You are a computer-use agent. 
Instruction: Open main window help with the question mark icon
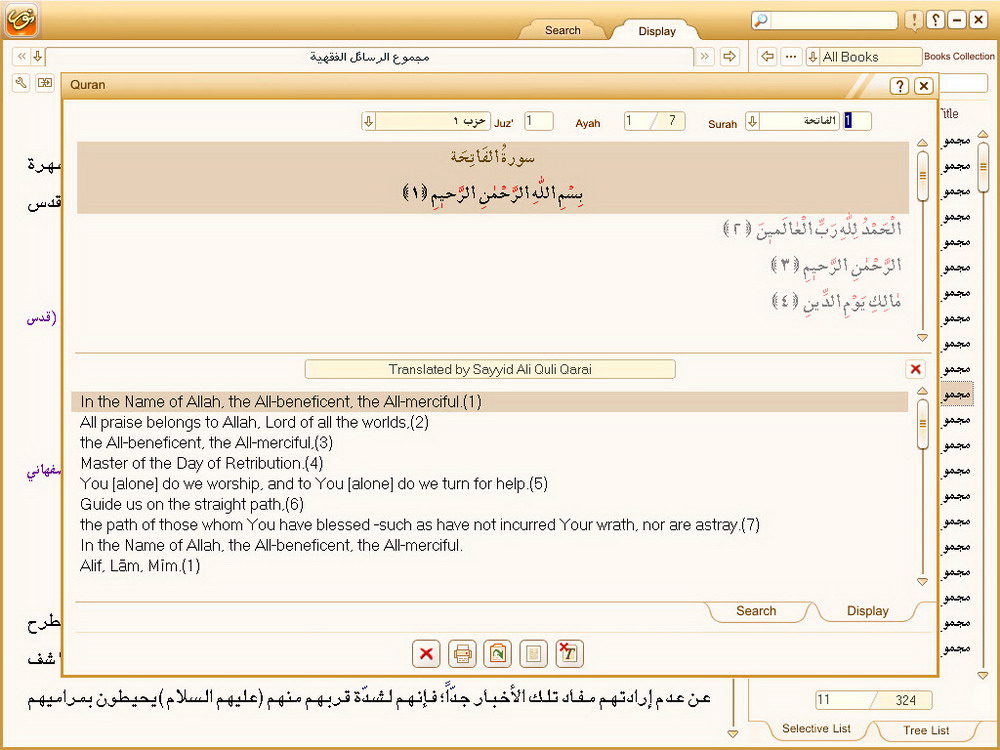(x=935, y=20)
